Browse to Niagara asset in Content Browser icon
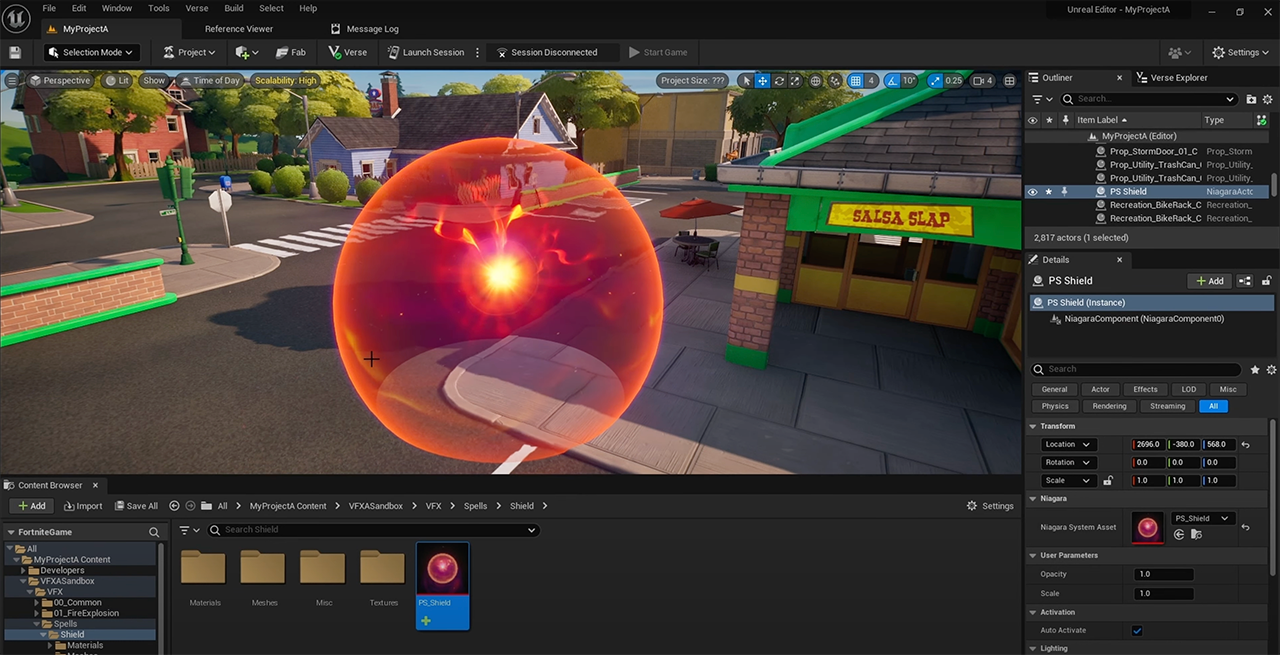This screenshot has height=655, width=1280. (x=1196, y=534)
